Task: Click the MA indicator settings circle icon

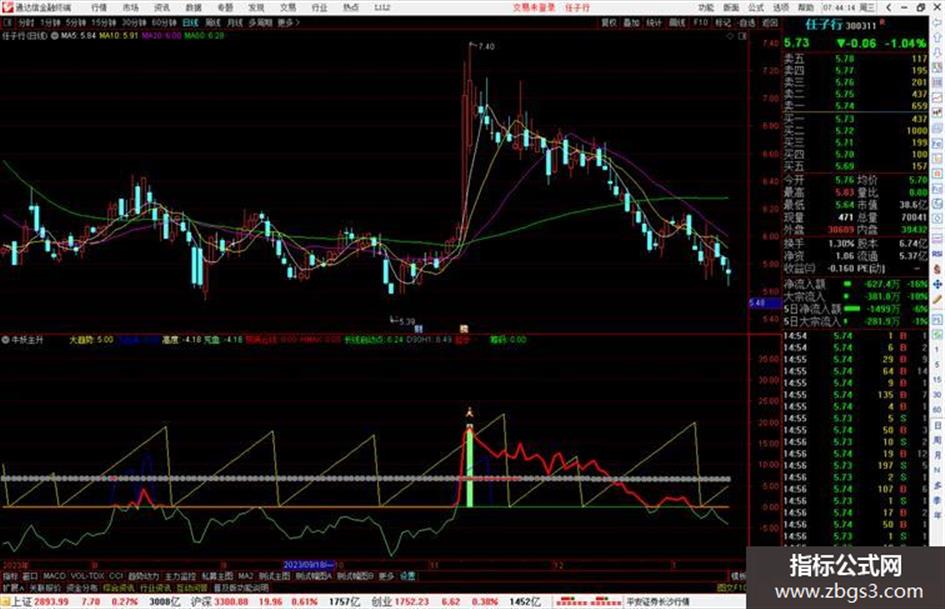Action: [x=55, y=36]
